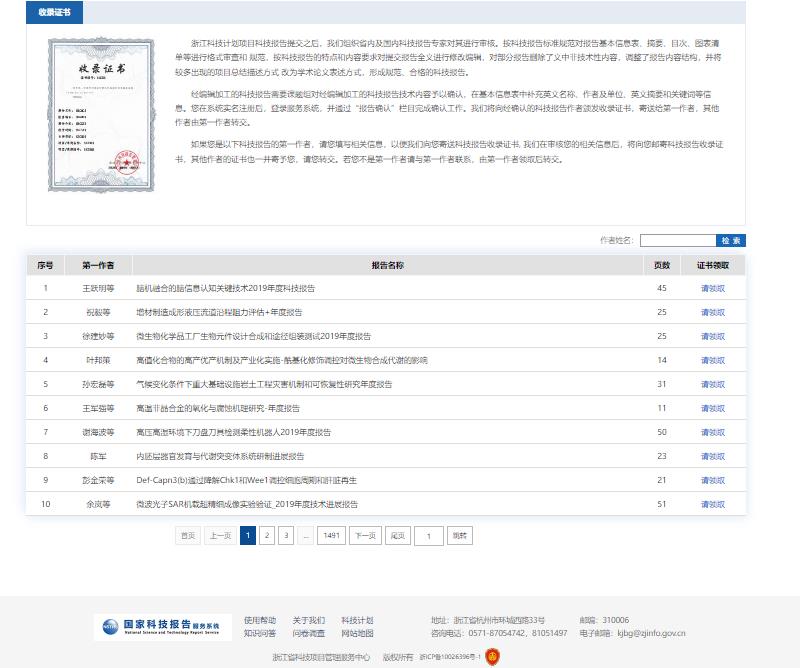Screen dimensions: 800x668
Task: Jump to last page number 1491
Action: coord(331,536)
